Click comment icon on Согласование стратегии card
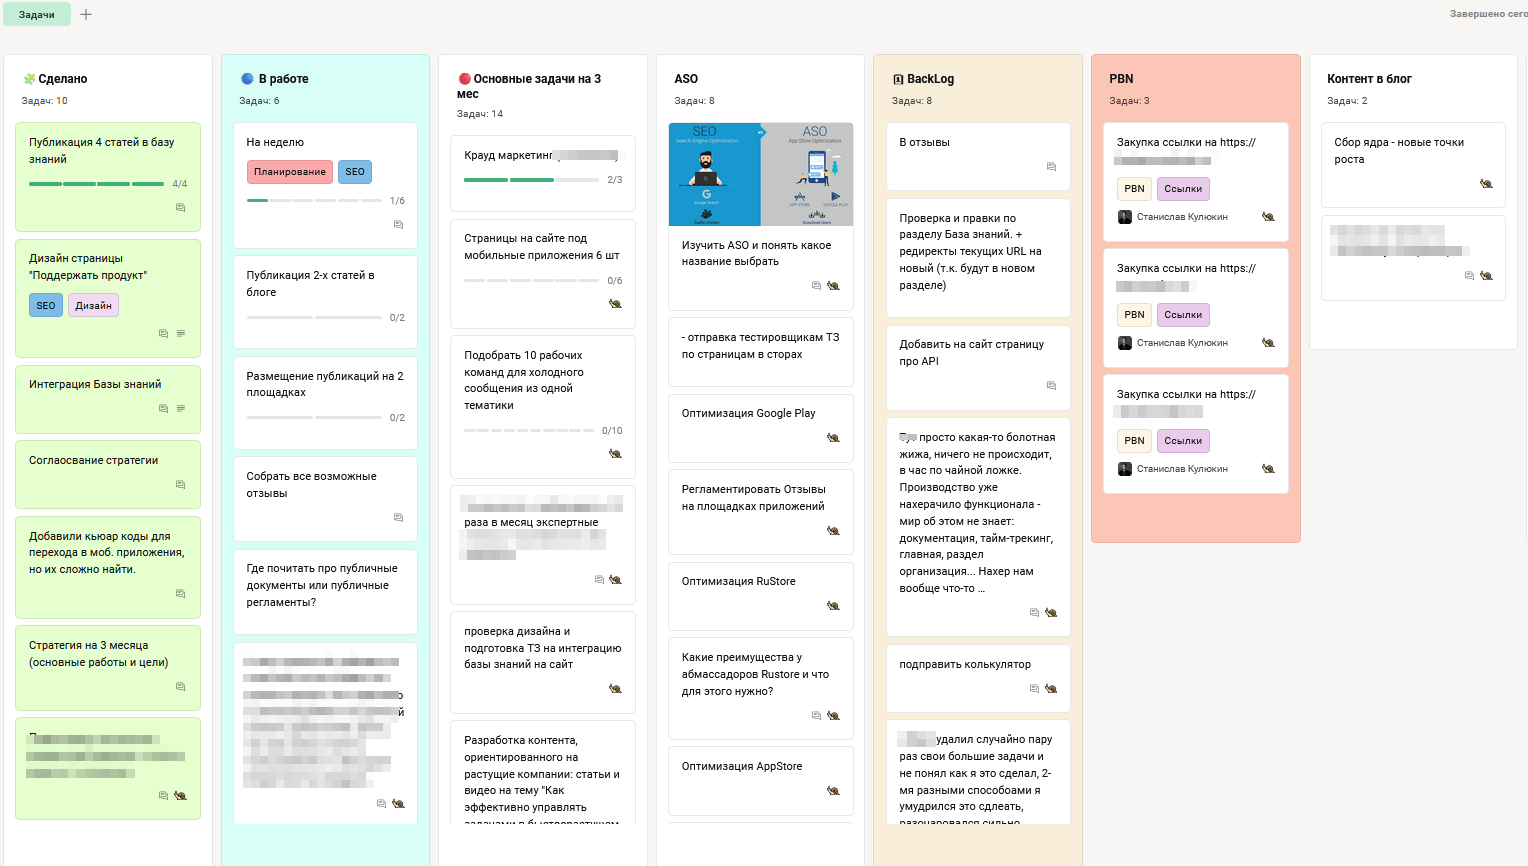The width and height of the screenshot is (1528, 866). (x=181, y=485)
